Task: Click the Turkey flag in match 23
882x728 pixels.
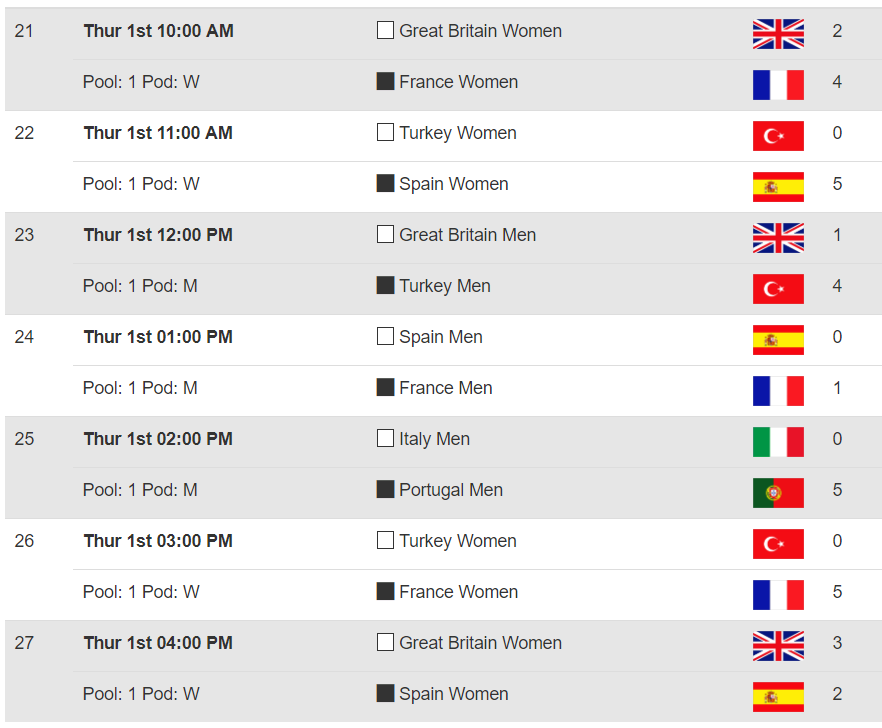Action: point(778,289)
